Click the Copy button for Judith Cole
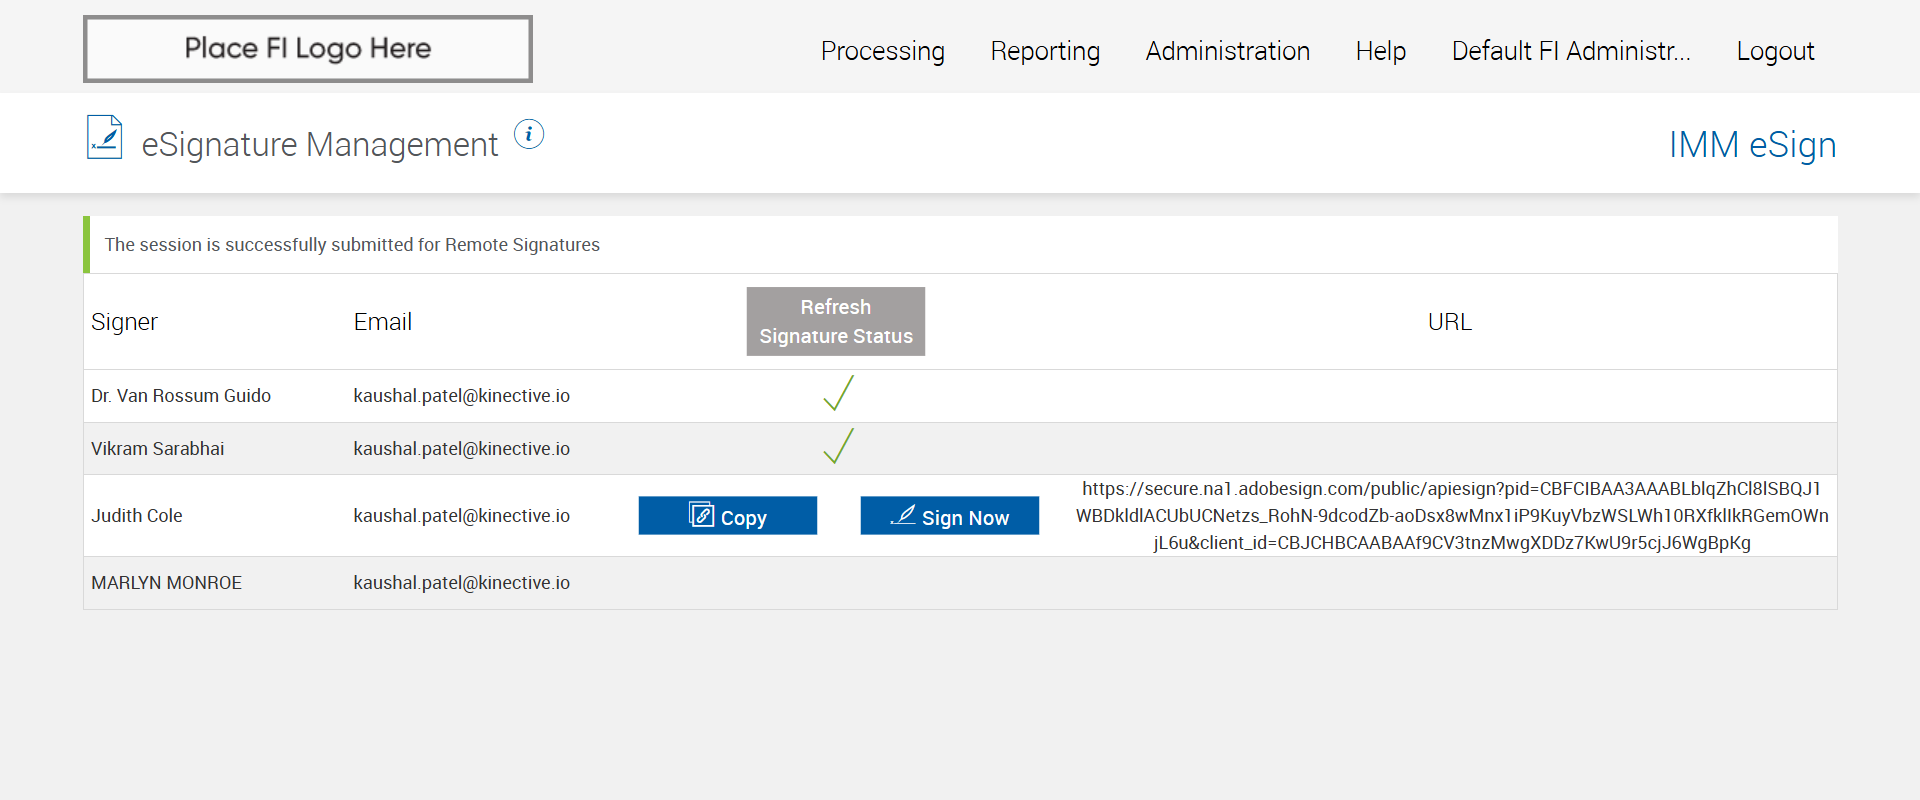The image size is (1920, 800). [728, 516]
